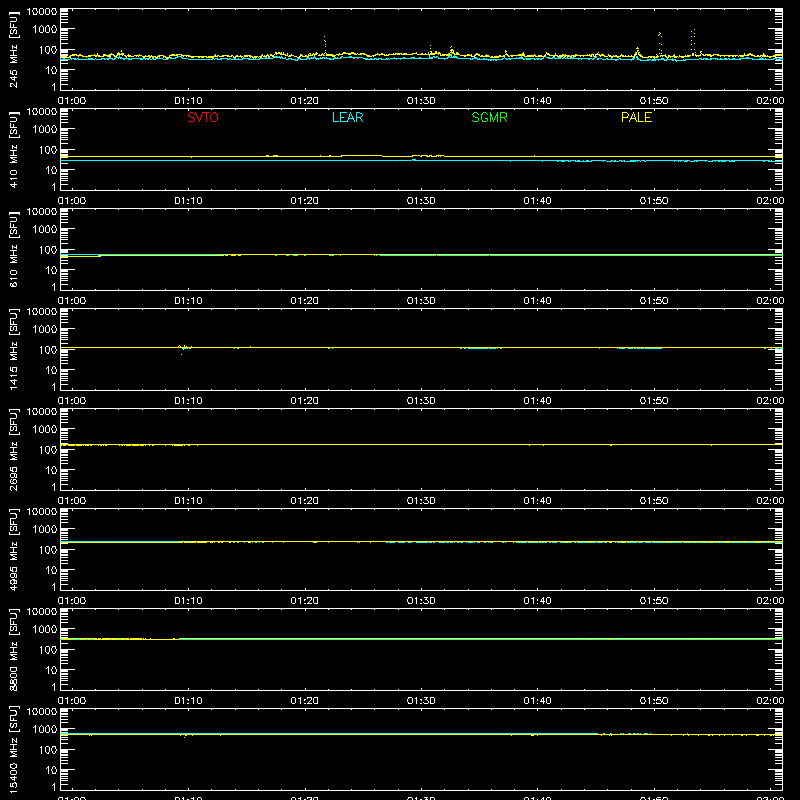Click the 10 tick label on 8800 MHz axis
The height and width of the screenshot is (800, 800).
(51, 670)
